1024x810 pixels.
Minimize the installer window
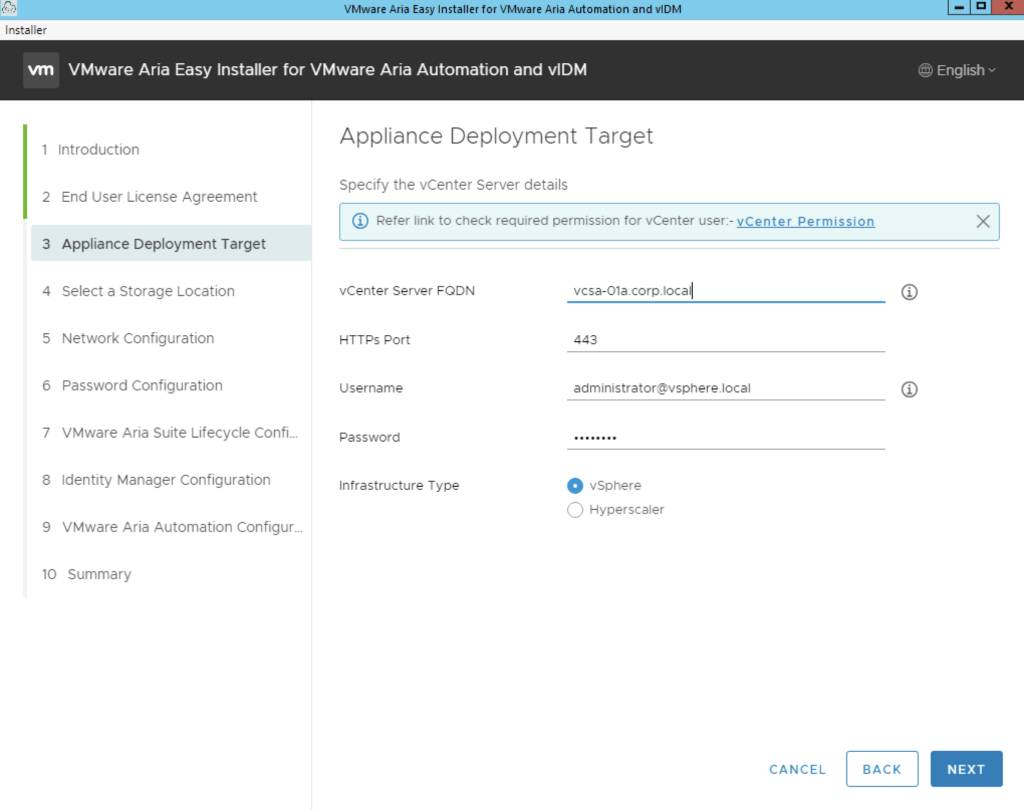(958, 7)
